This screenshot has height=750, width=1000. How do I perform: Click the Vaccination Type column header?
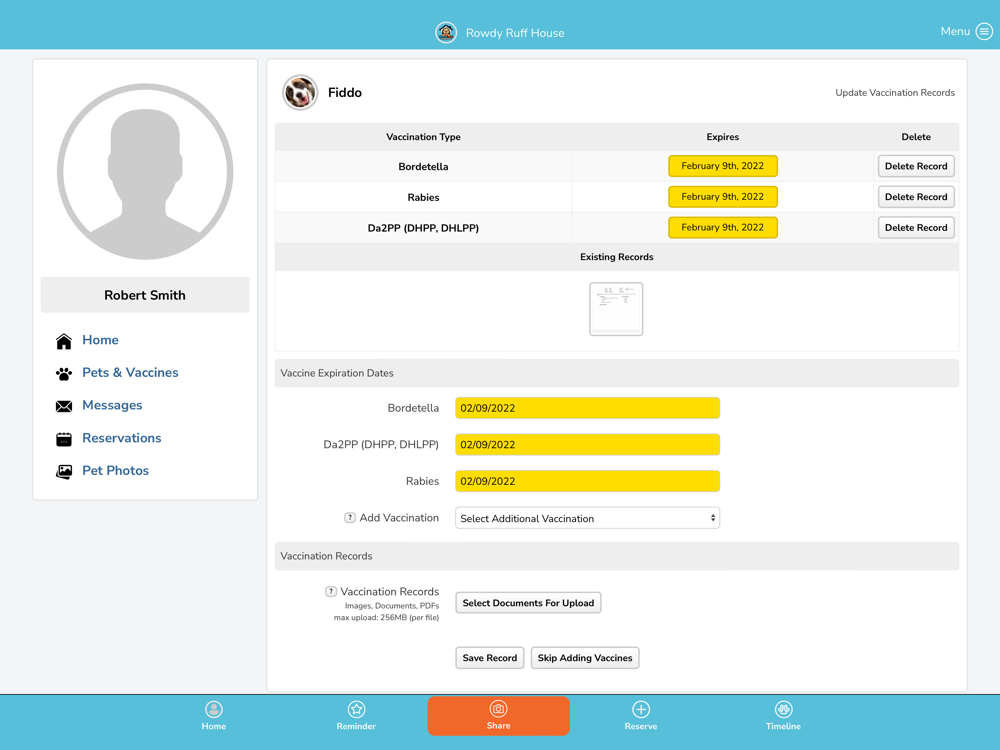click(423, 136)
